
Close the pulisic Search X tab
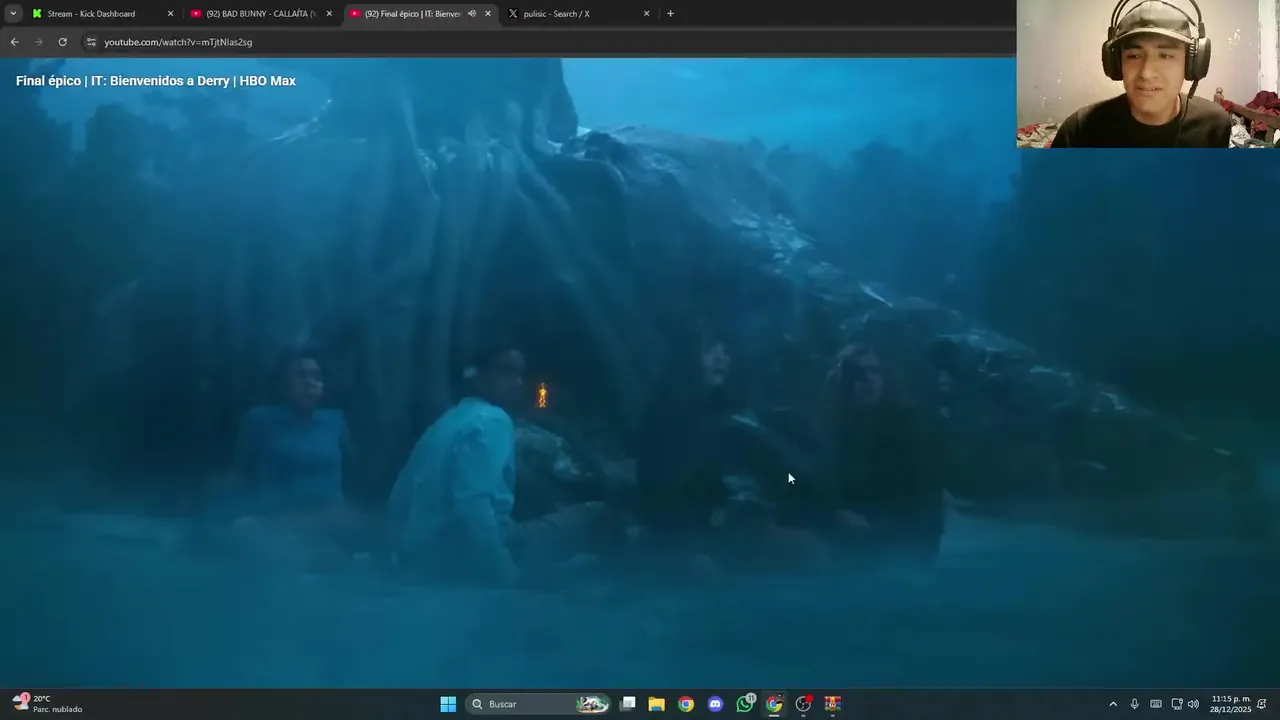click(647, 14)
